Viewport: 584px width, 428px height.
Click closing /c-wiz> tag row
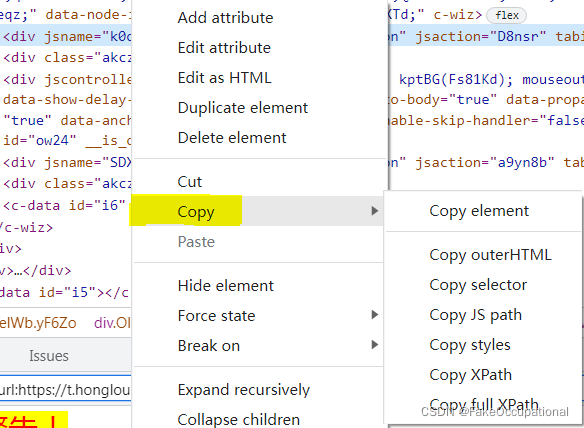point(26,227)
